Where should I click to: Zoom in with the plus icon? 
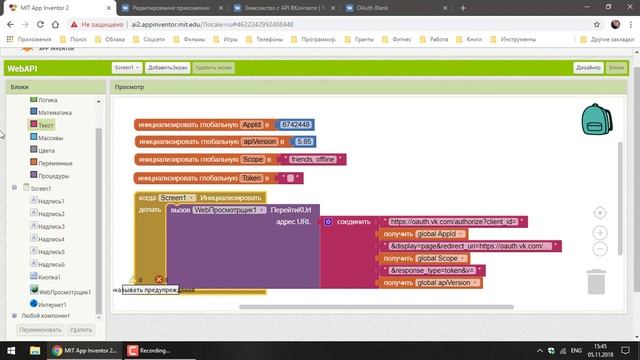600,233
